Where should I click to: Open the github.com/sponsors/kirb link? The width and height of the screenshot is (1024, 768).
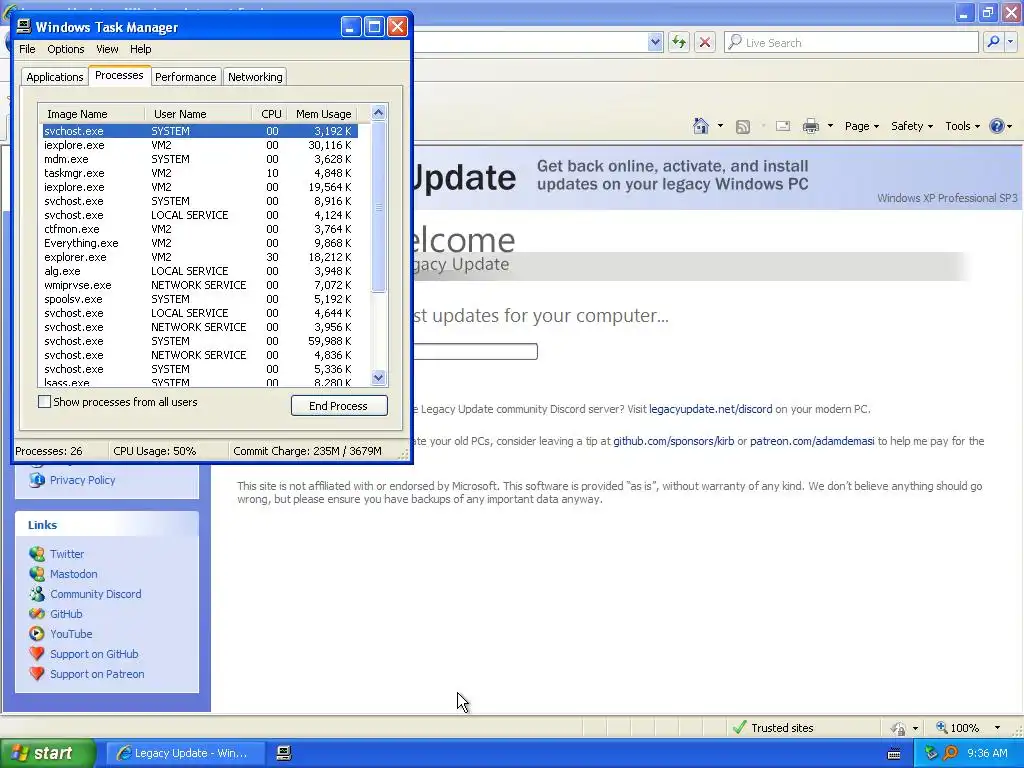pyautogui.click(x=673, y=441)
